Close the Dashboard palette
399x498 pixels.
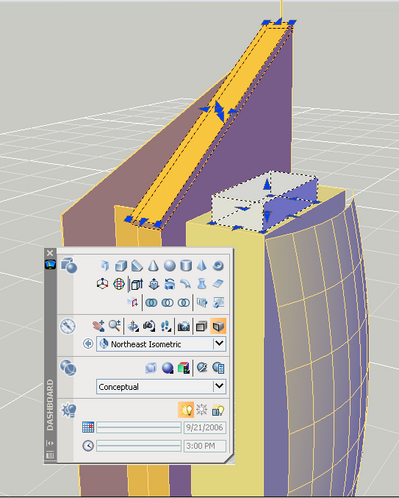click(x=50, y=253)
